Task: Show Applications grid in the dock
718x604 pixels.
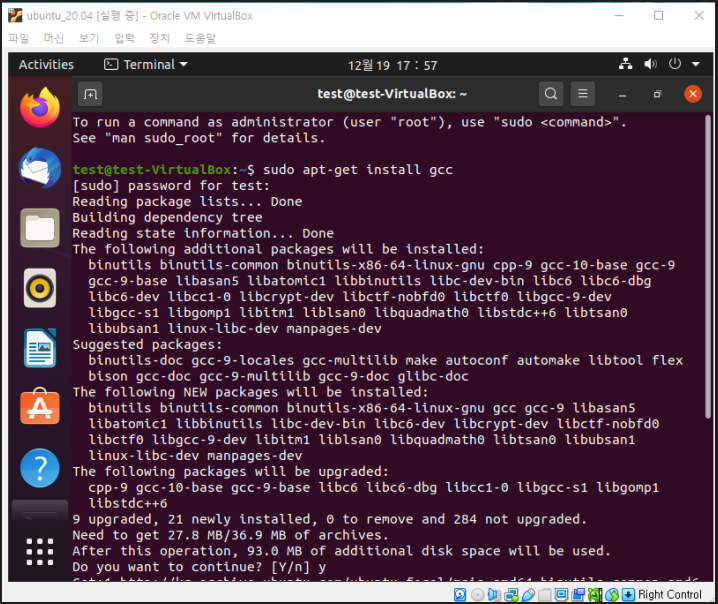Action: pyautogui.click(x=40, y=551)
